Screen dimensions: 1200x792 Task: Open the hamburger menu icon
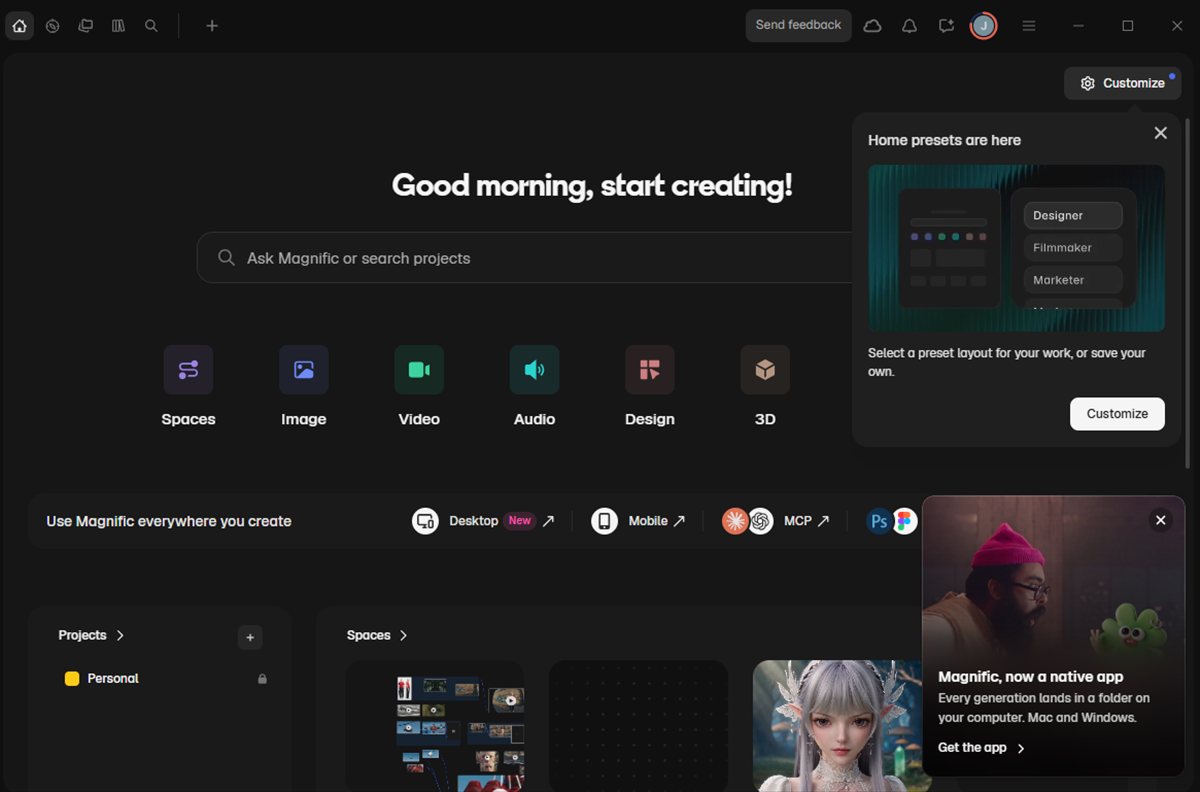(1029, 26)
